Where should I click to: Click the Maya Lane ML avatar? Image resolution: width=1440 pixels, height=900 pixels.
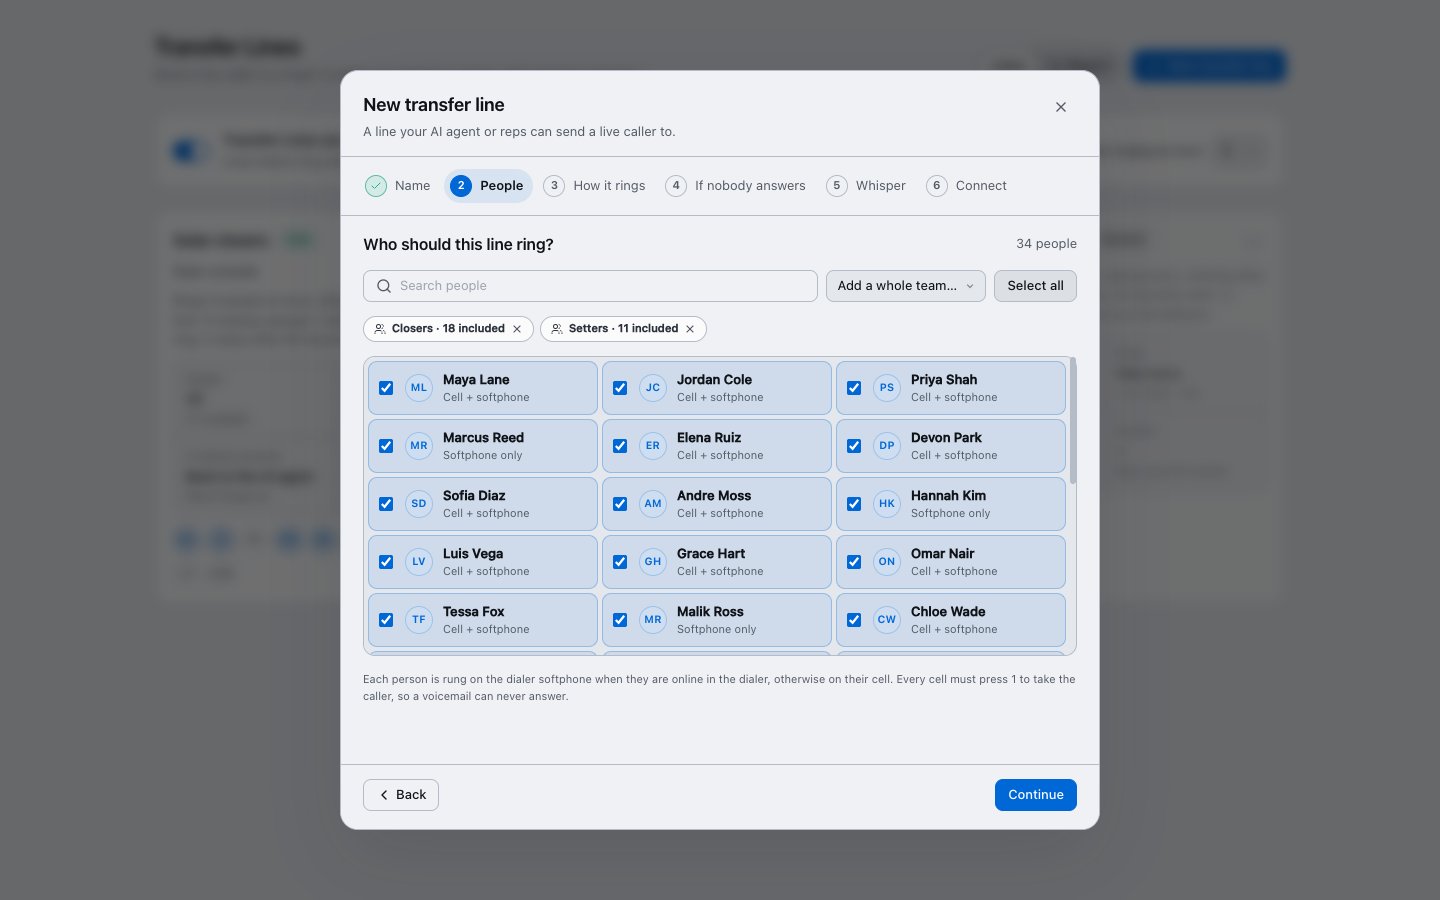419,388
